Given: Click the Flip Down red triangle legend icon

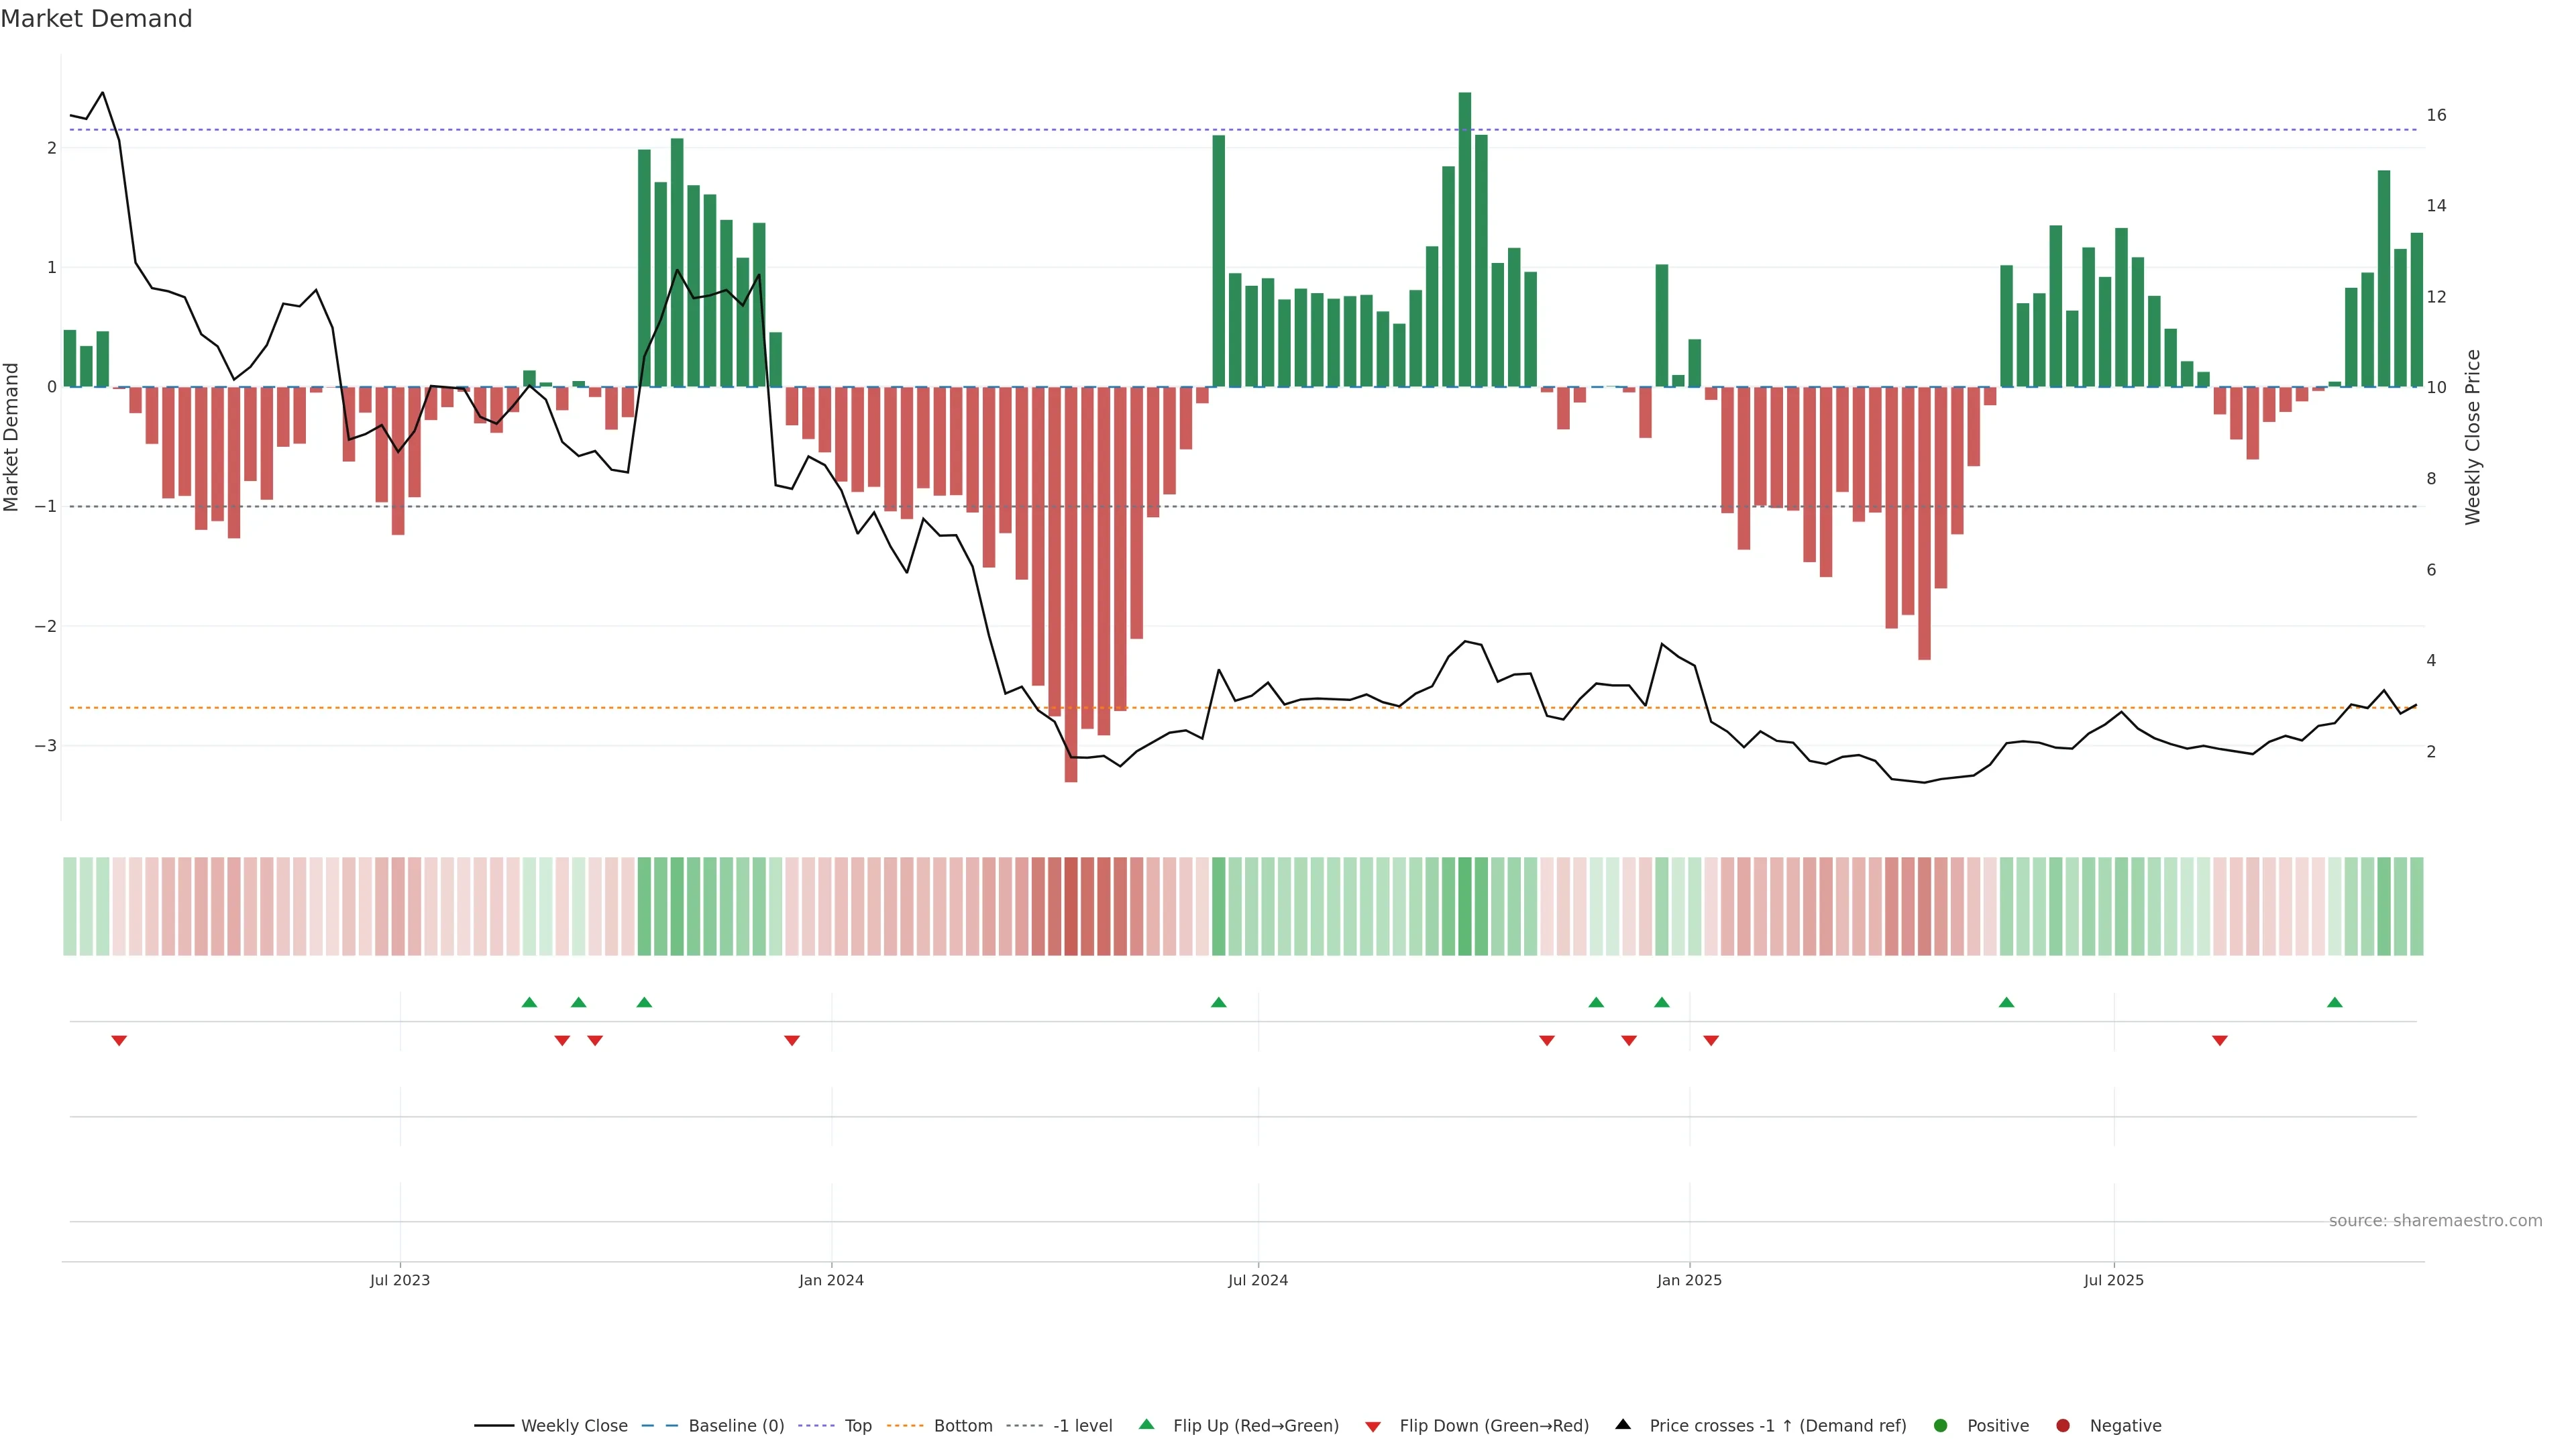Looking at the screenshot, I should (x=1373, y=1426).
